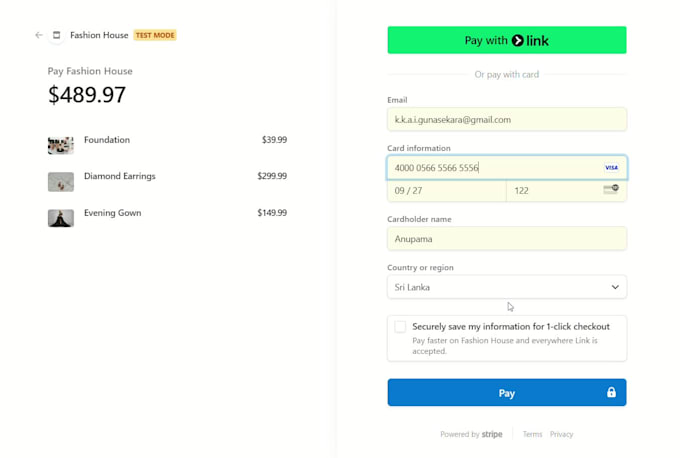Viewport: 680px width, 458px height.
Task: Expand country list using chevron arrow
Action: (615, 287)
